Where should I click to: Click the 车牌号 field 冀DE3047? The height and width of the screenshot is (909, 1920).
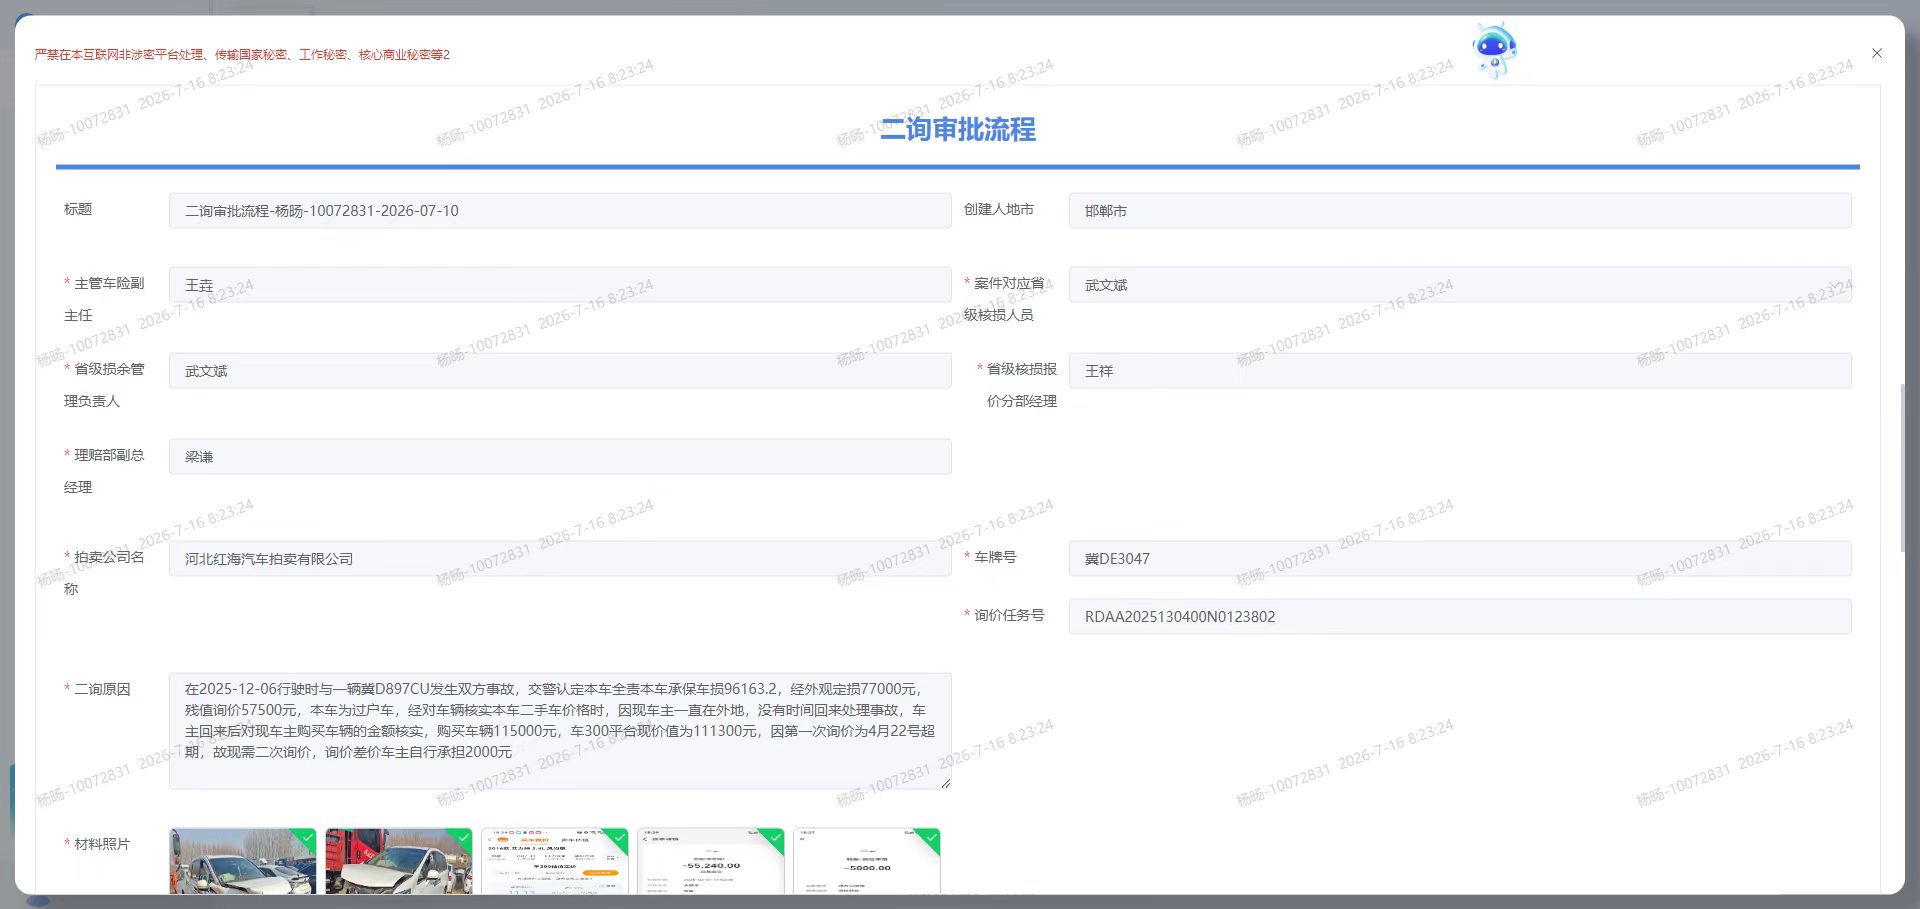coord(1460,559)
